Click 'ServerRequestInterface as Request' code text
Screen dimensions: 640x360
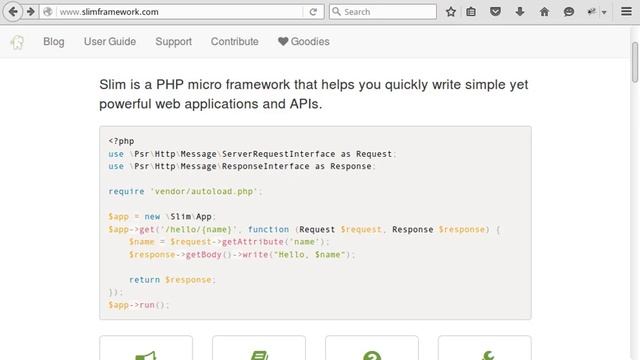[307, 154]
